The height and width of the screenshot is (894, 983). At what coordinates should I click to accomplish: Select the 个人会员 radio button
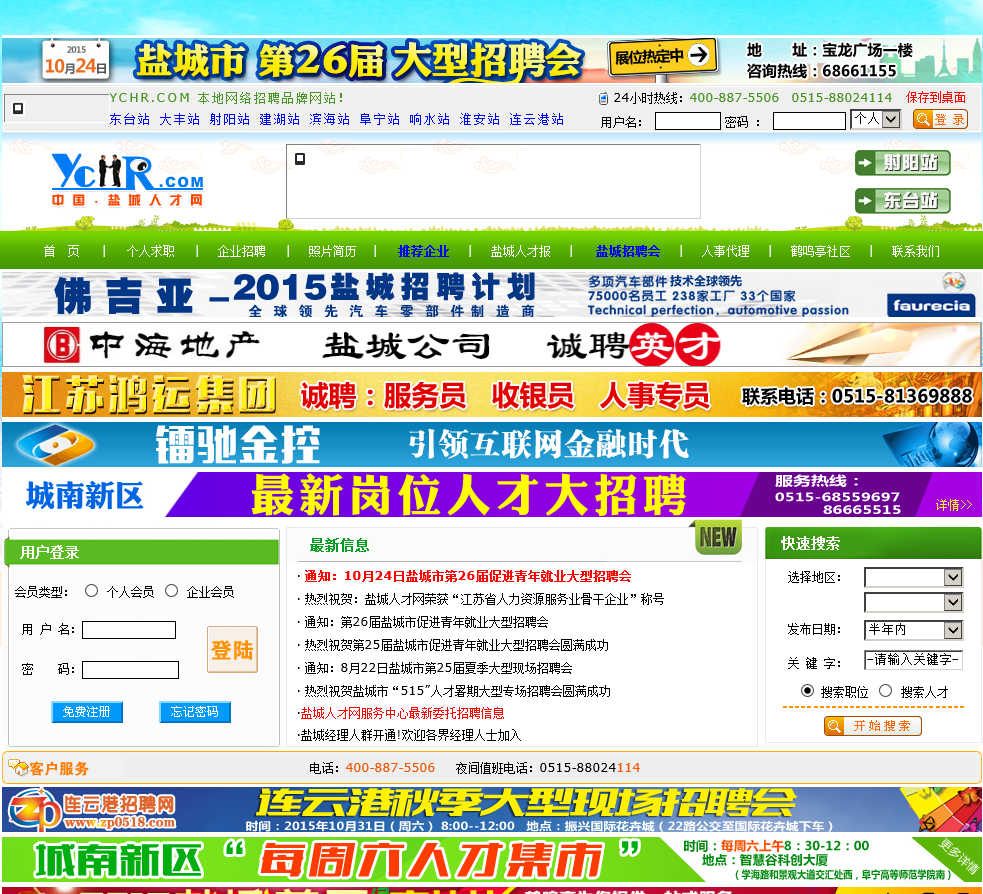click(x=92, y=591)
